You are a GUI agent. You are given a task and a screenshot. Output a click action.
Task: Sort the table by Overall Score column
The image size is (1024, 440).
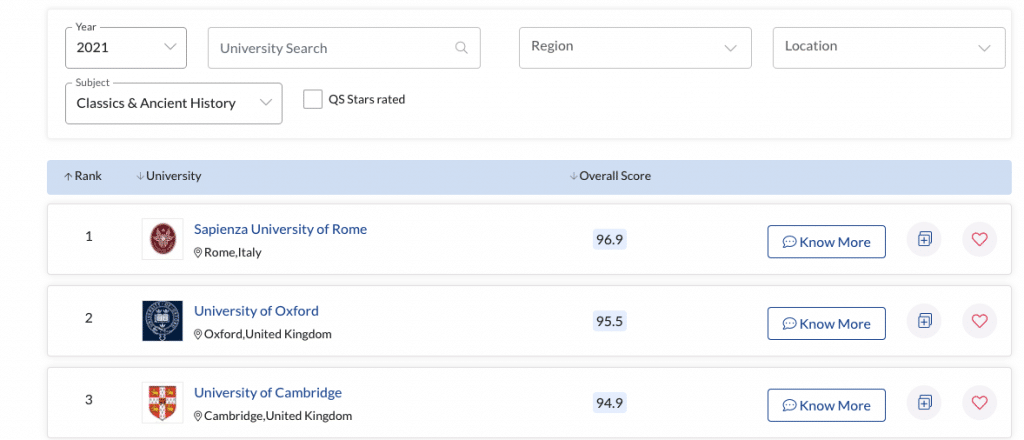click(x=610, y=176)
